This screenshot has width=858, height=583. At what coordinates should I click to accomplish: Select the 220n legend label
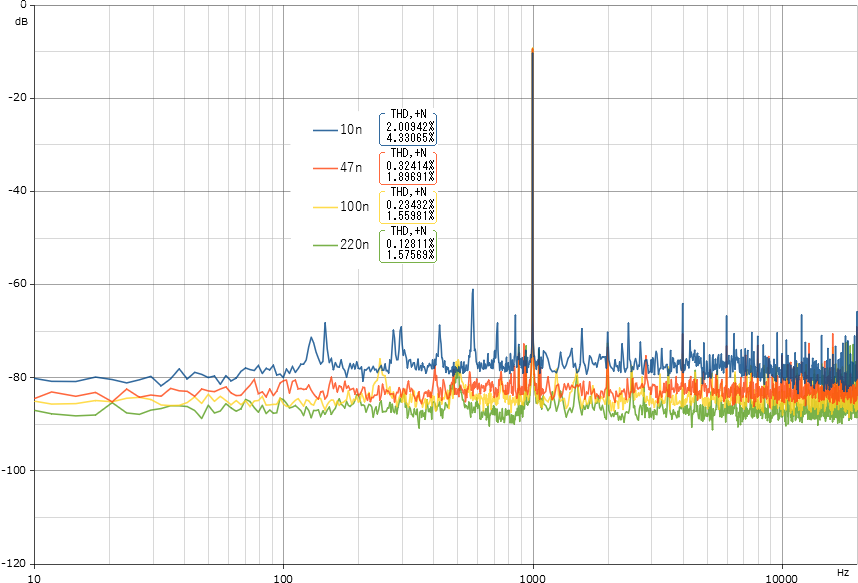(355, 245)
